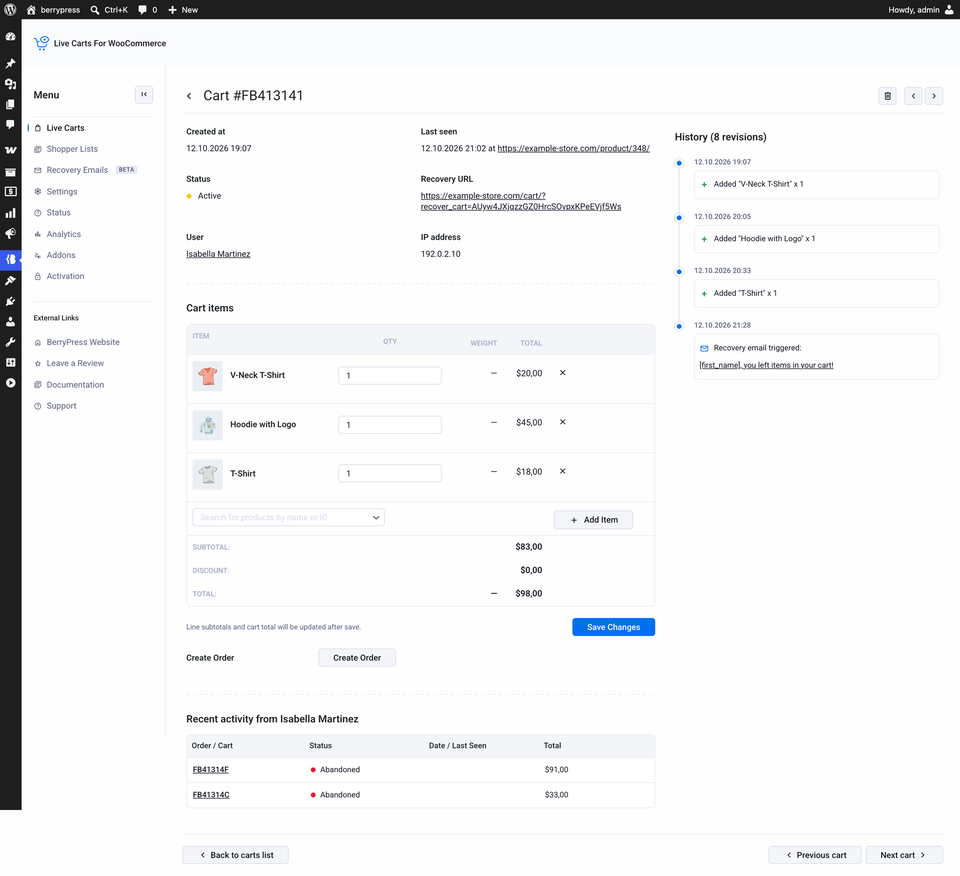Go to the previous cart with the header chevron
Image resolution: width=960 pixels, height=876 pixels.
(913, 96)
